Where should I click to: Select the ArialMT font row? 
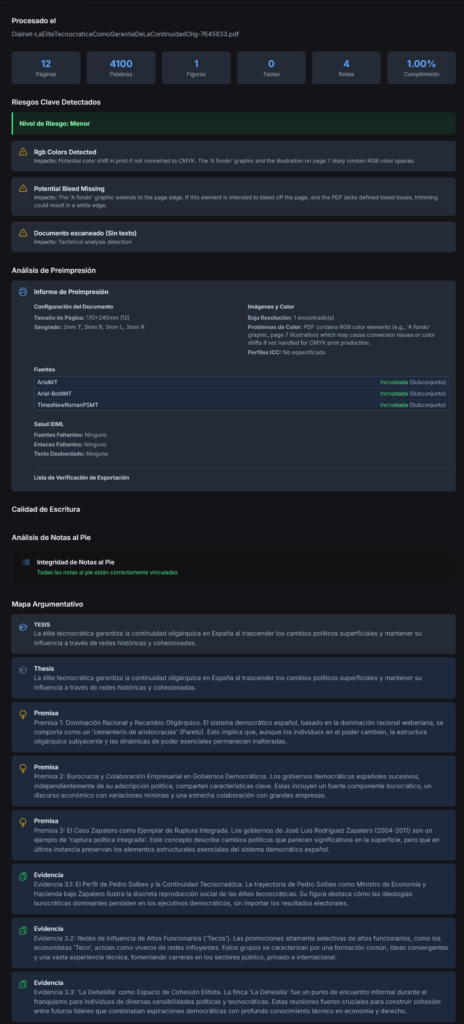241,381
